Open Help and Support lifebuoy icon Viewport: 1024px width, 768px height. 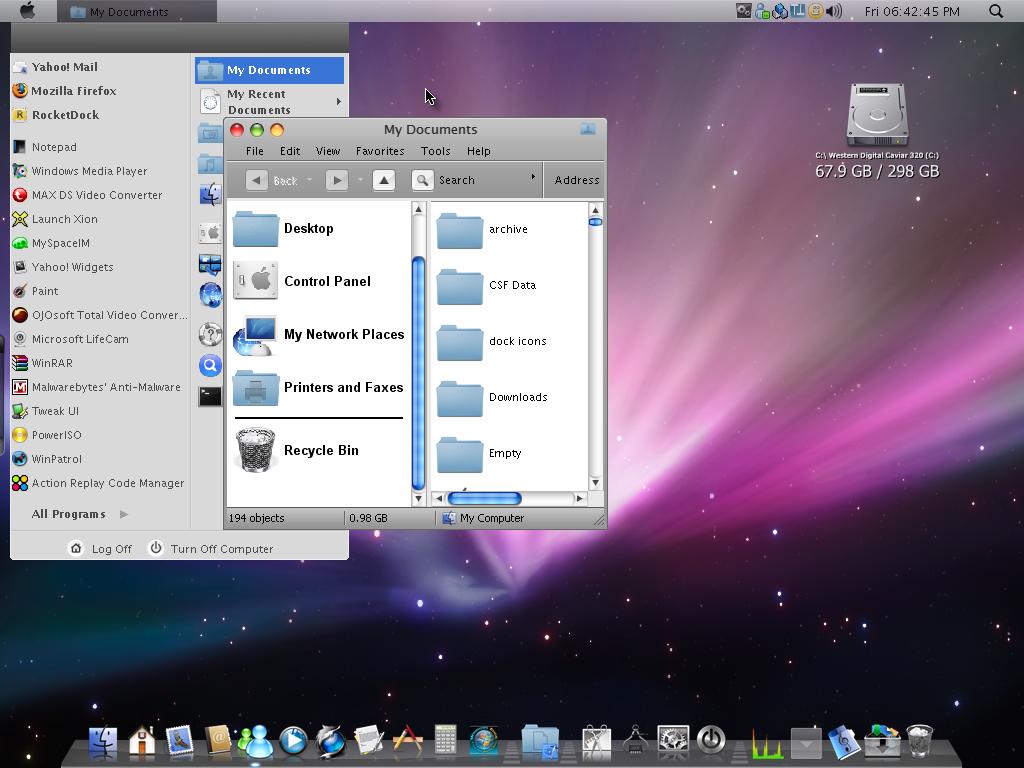(210, 334)
